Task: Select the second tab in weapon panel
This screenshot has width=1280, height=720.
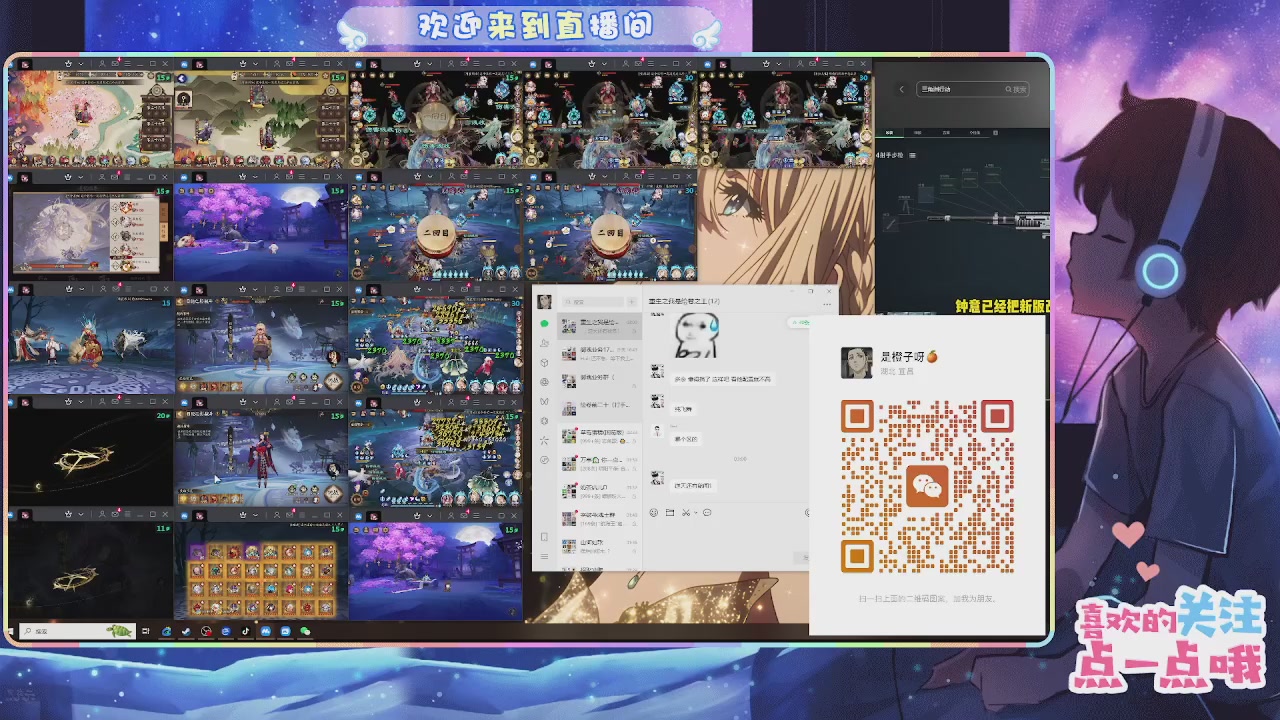Action: coord(917,133)
